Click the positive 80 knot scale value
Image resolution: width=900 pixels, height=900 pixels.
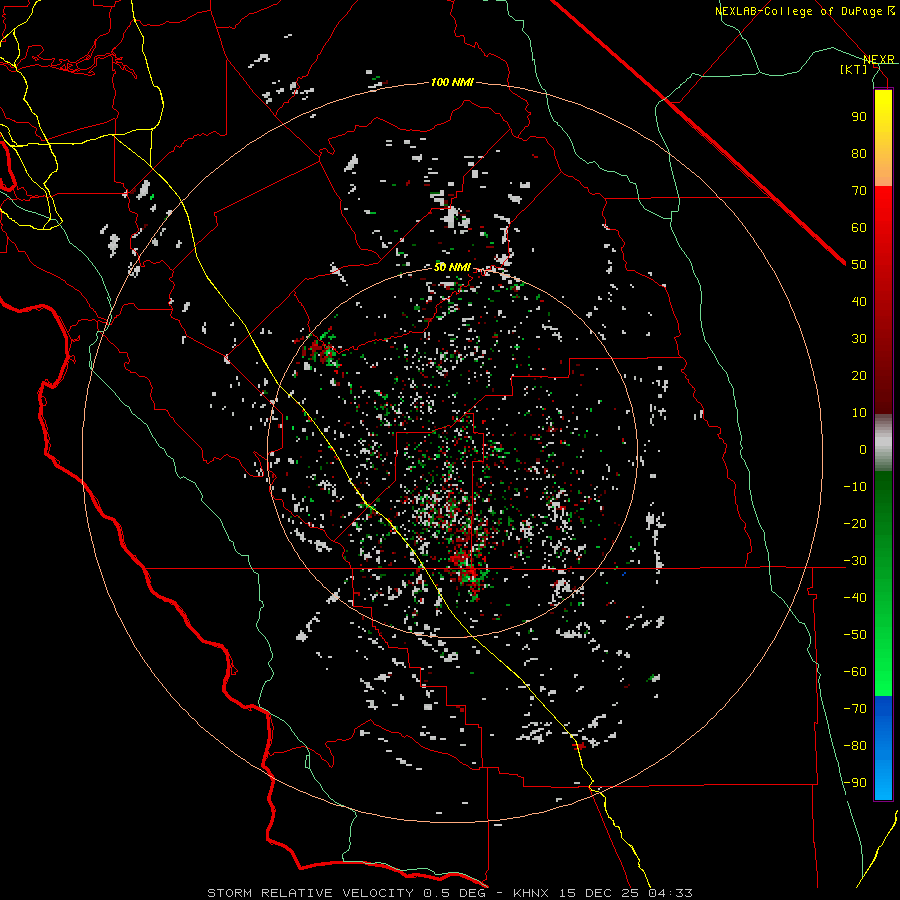tap(859, 153)
